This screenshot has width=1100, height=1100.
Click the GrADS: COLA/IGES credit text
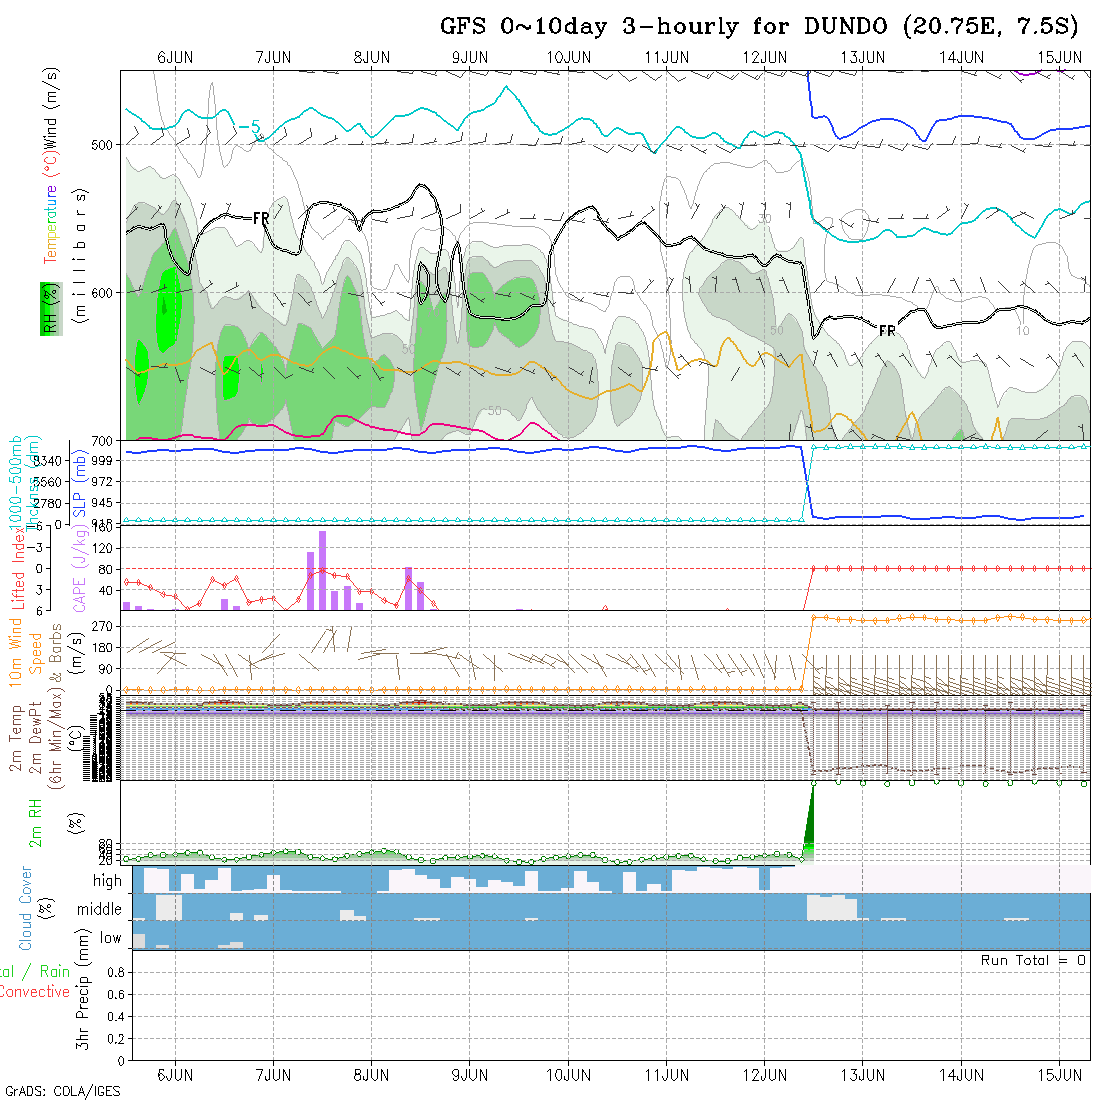(62, 1091)
